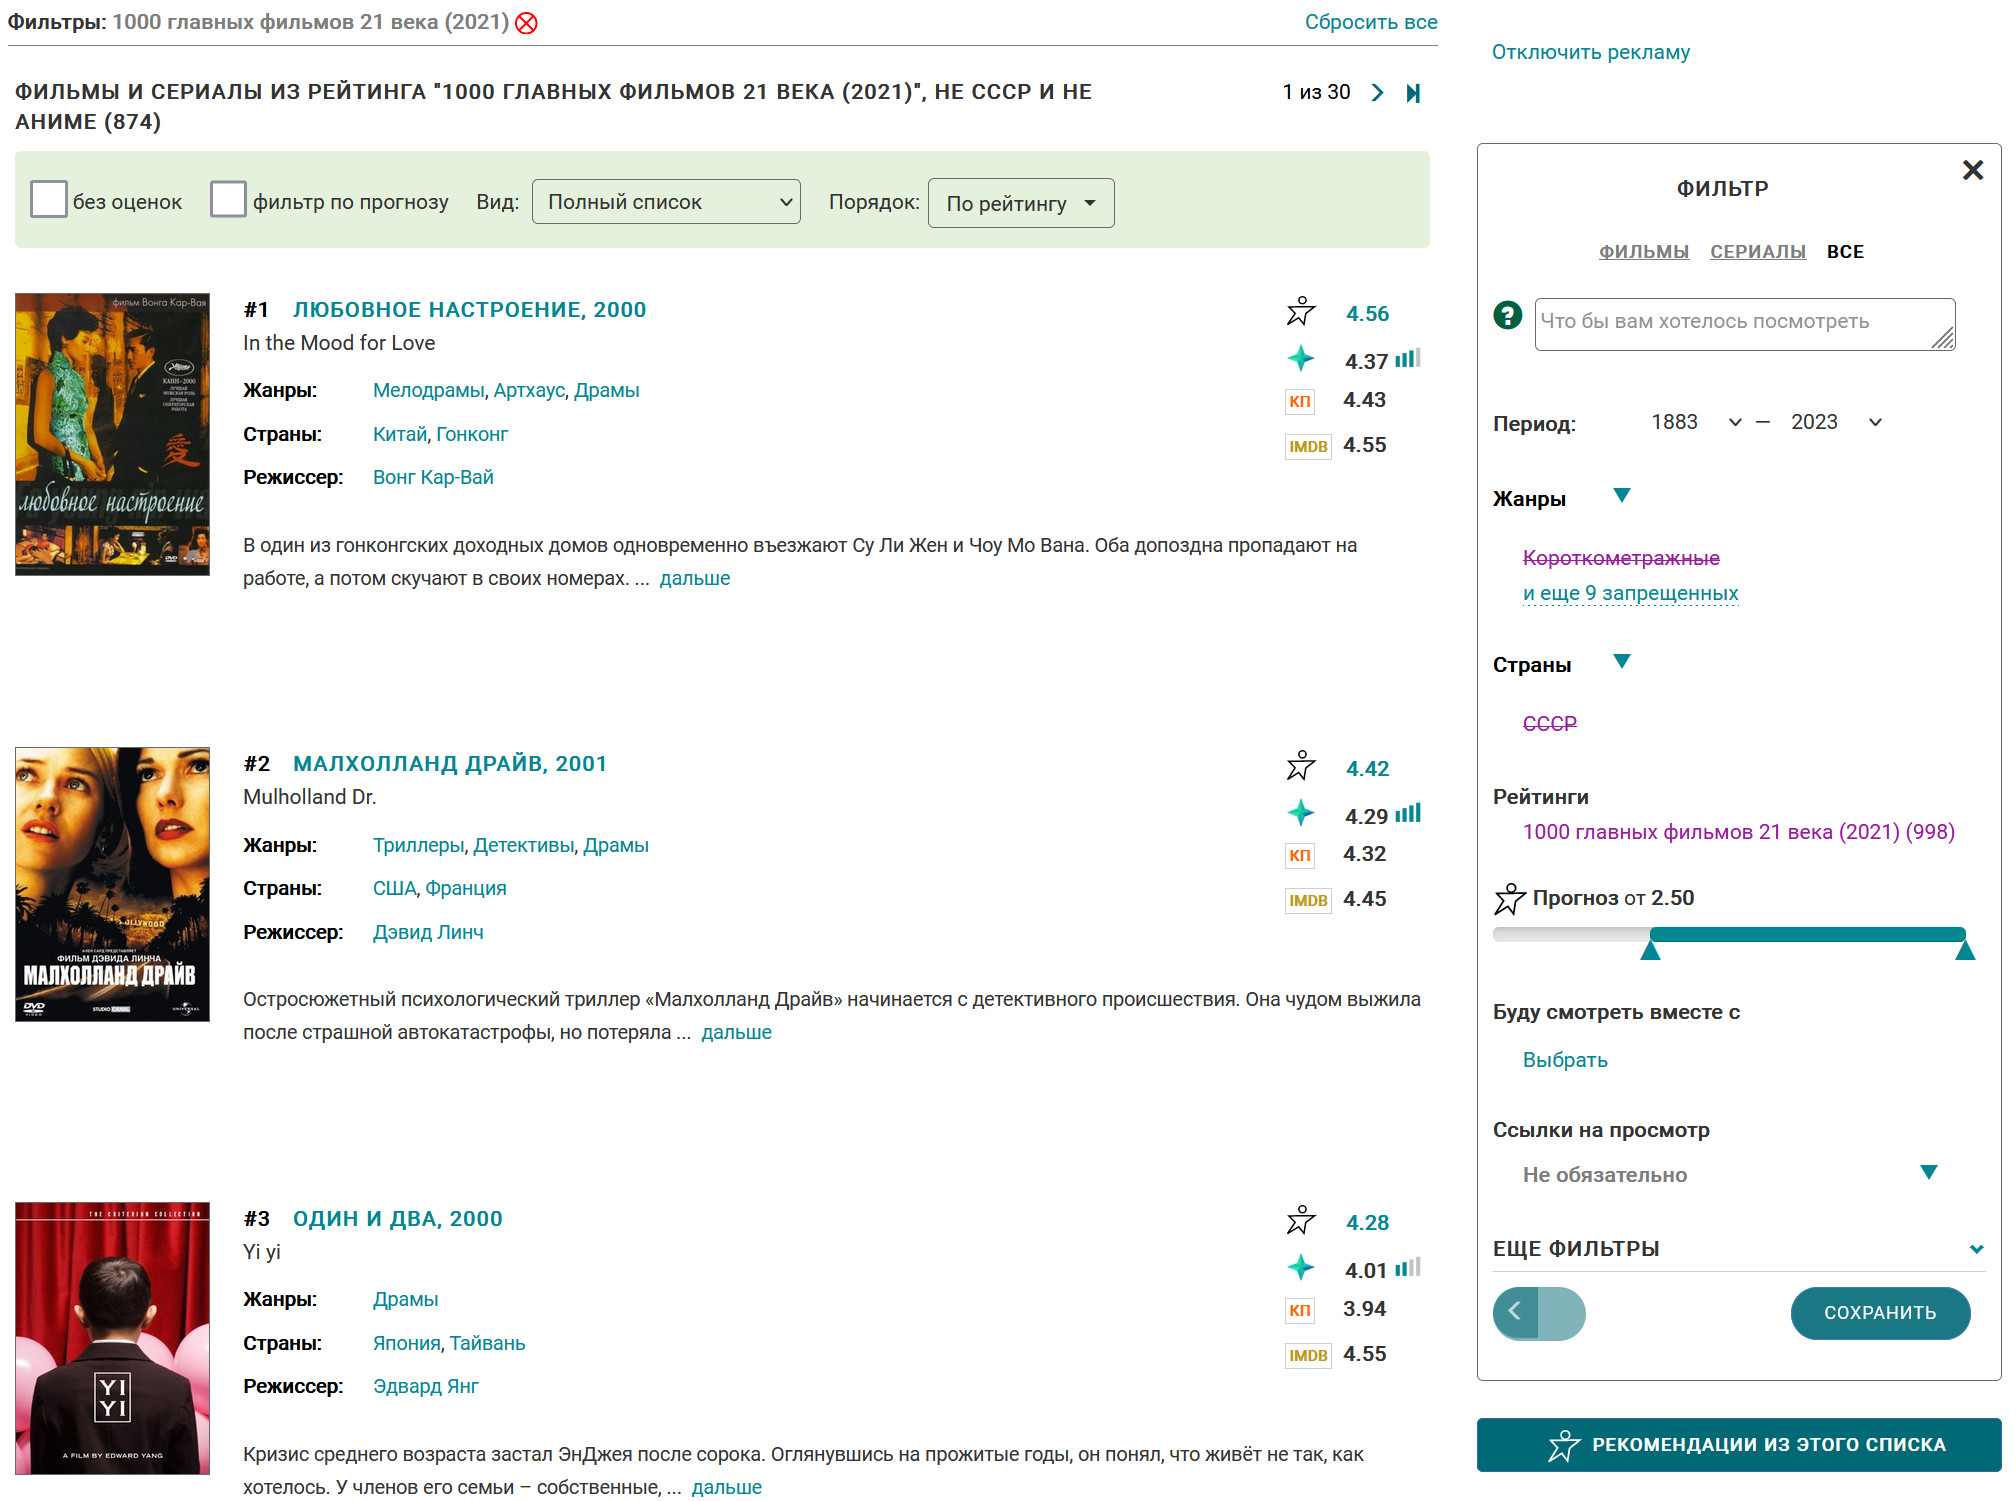2016x1501 pixels.
Task: Click the КП badge for Один и два
Action: [x=1299, y=1310]
